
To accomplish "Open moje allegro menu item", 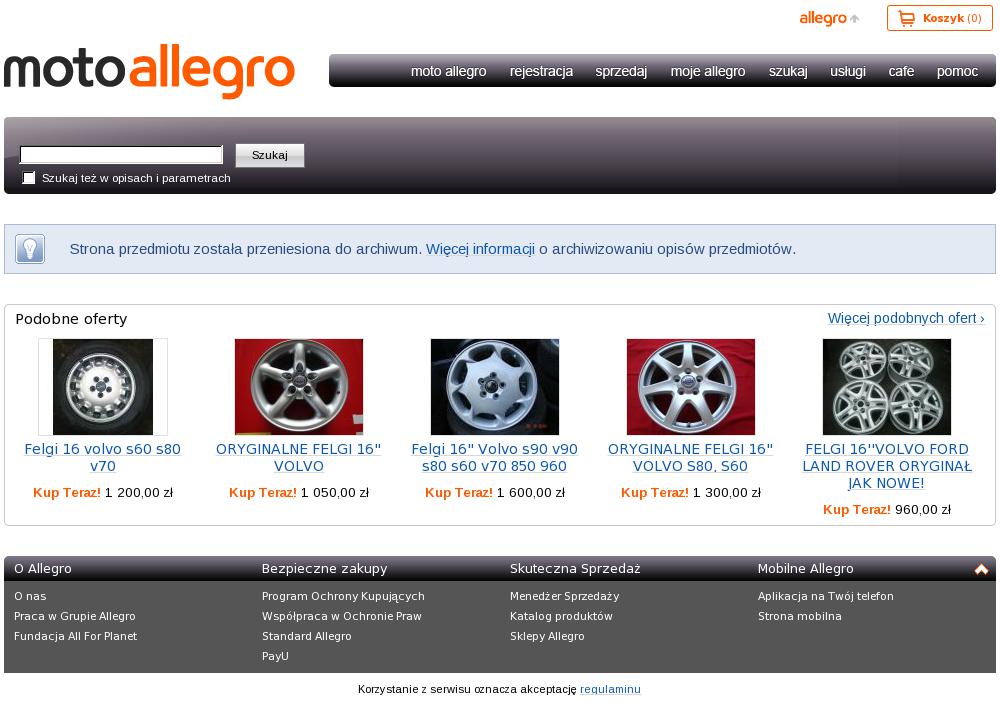I will coord(708,71).
